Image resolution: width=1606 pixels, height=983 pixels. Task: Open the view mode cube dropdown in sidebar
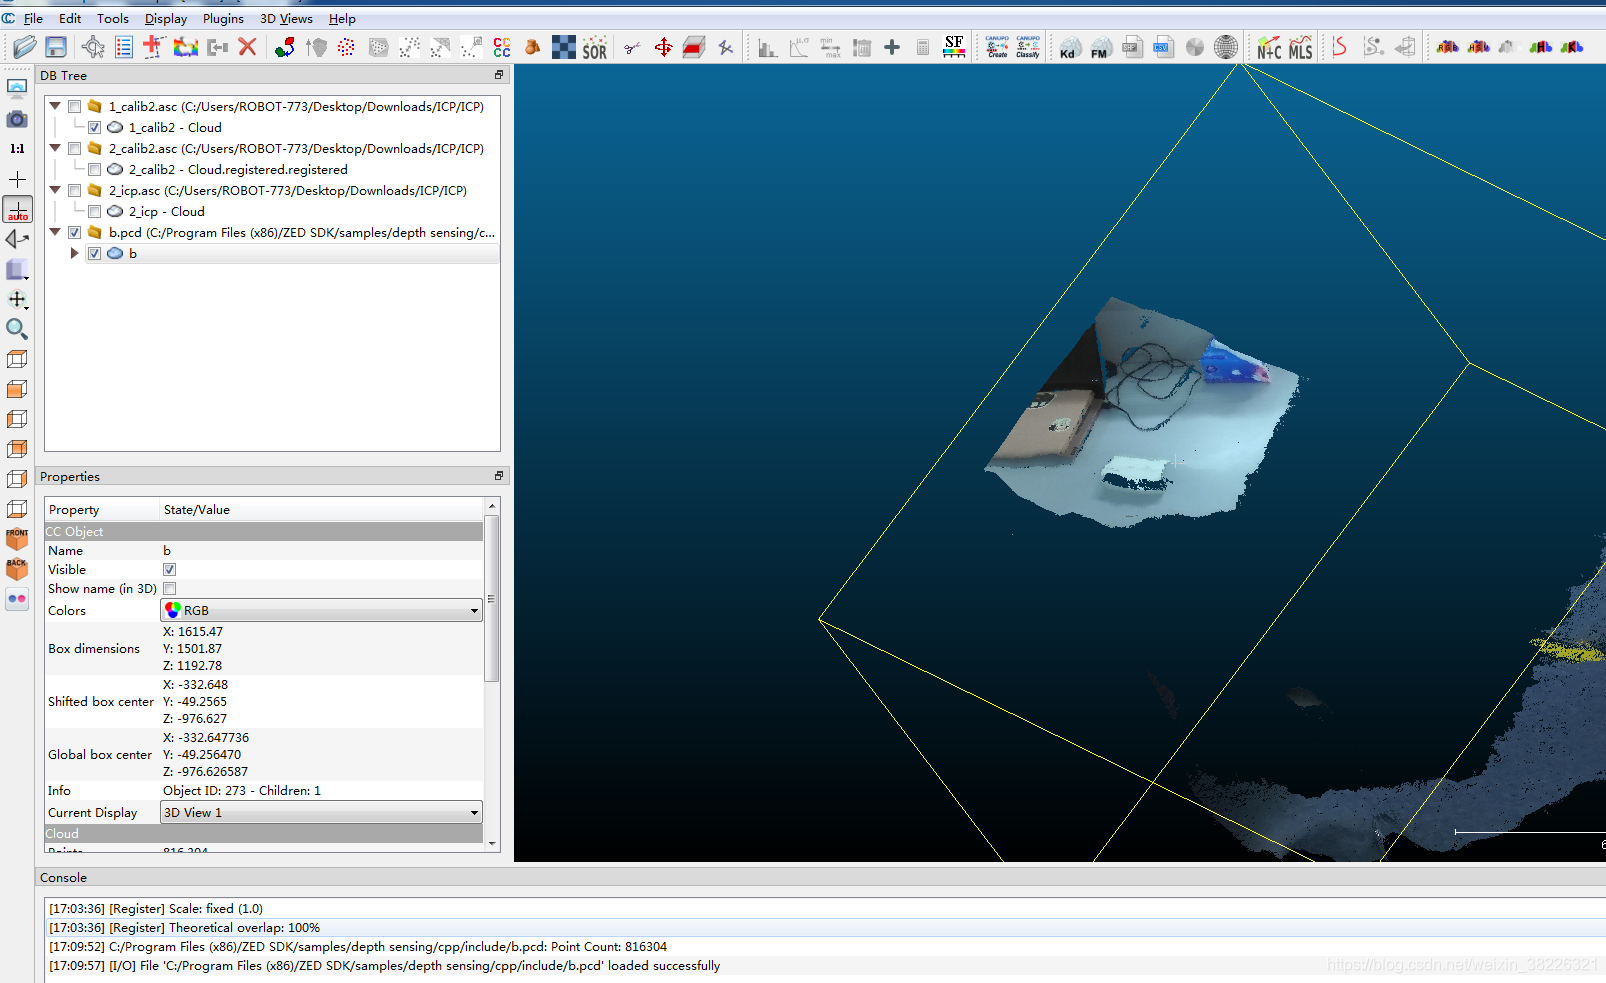pos(17,270)
